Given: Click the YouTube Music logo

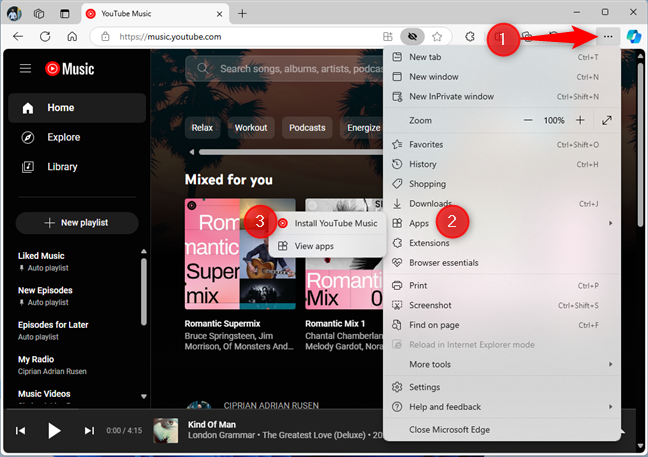Looking at the screenshot, I should pos(69,69).
